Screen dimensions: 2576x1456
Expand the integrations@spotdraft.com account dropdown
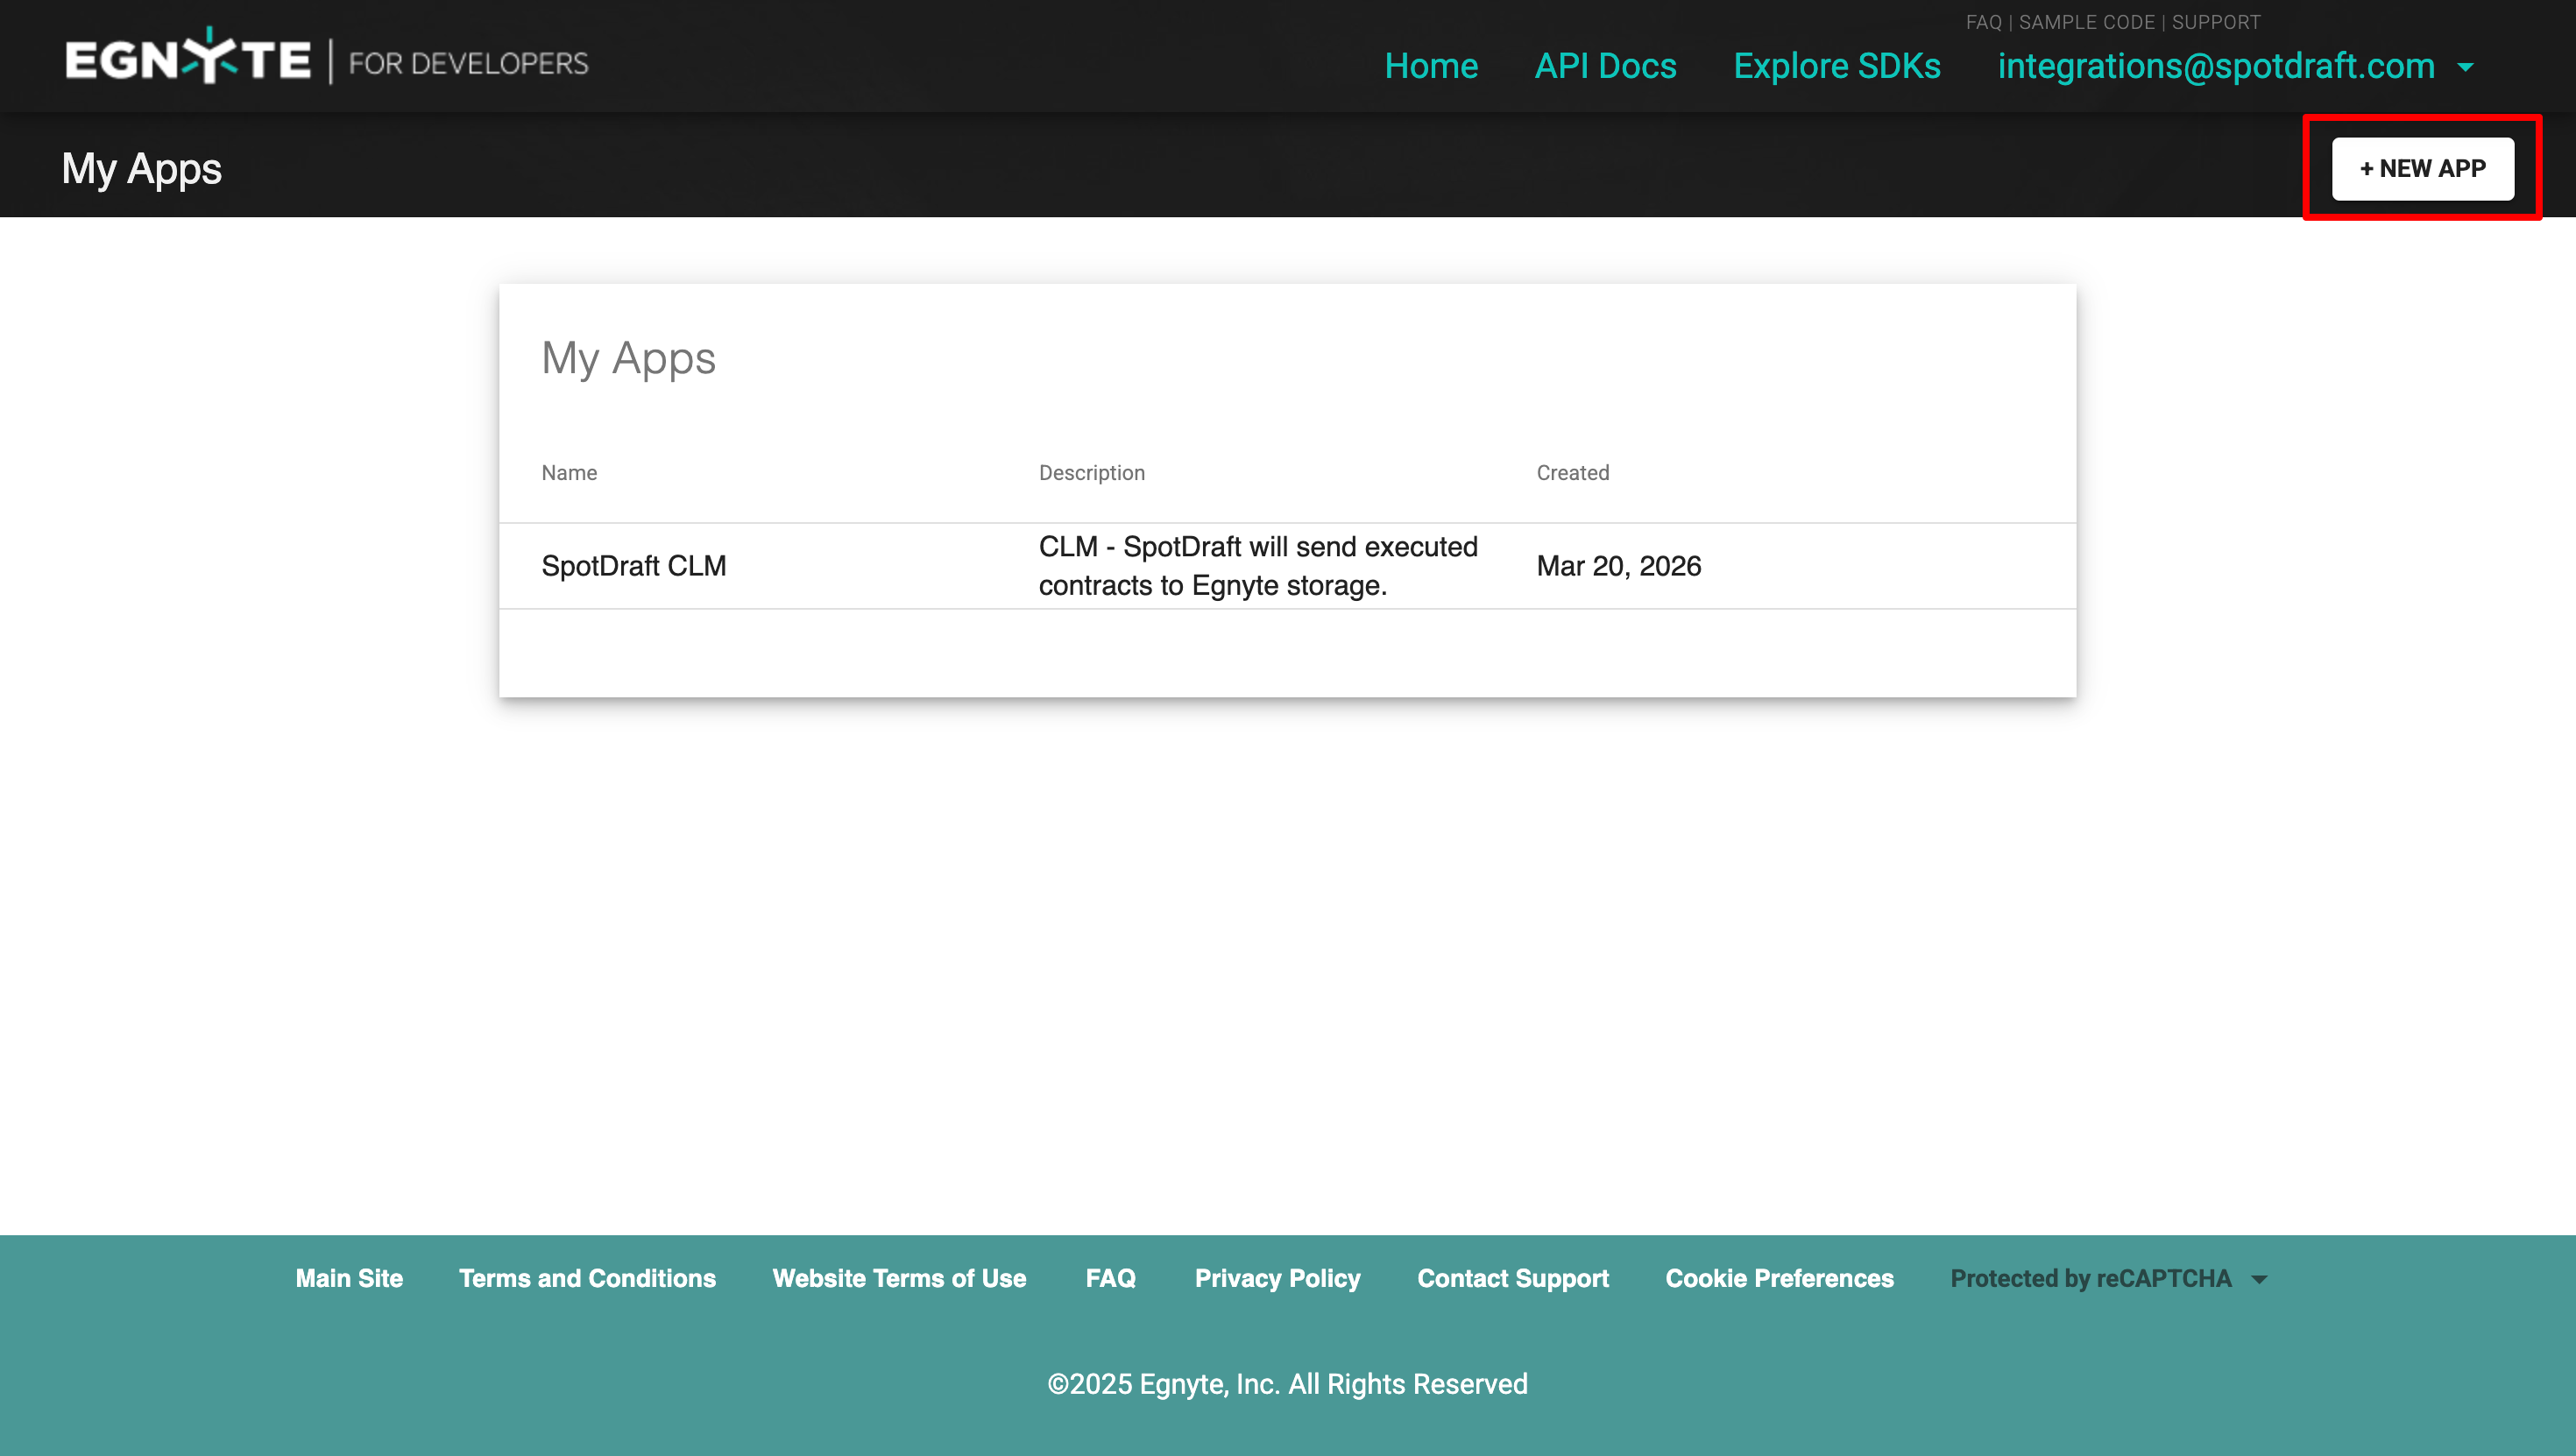2215,66
